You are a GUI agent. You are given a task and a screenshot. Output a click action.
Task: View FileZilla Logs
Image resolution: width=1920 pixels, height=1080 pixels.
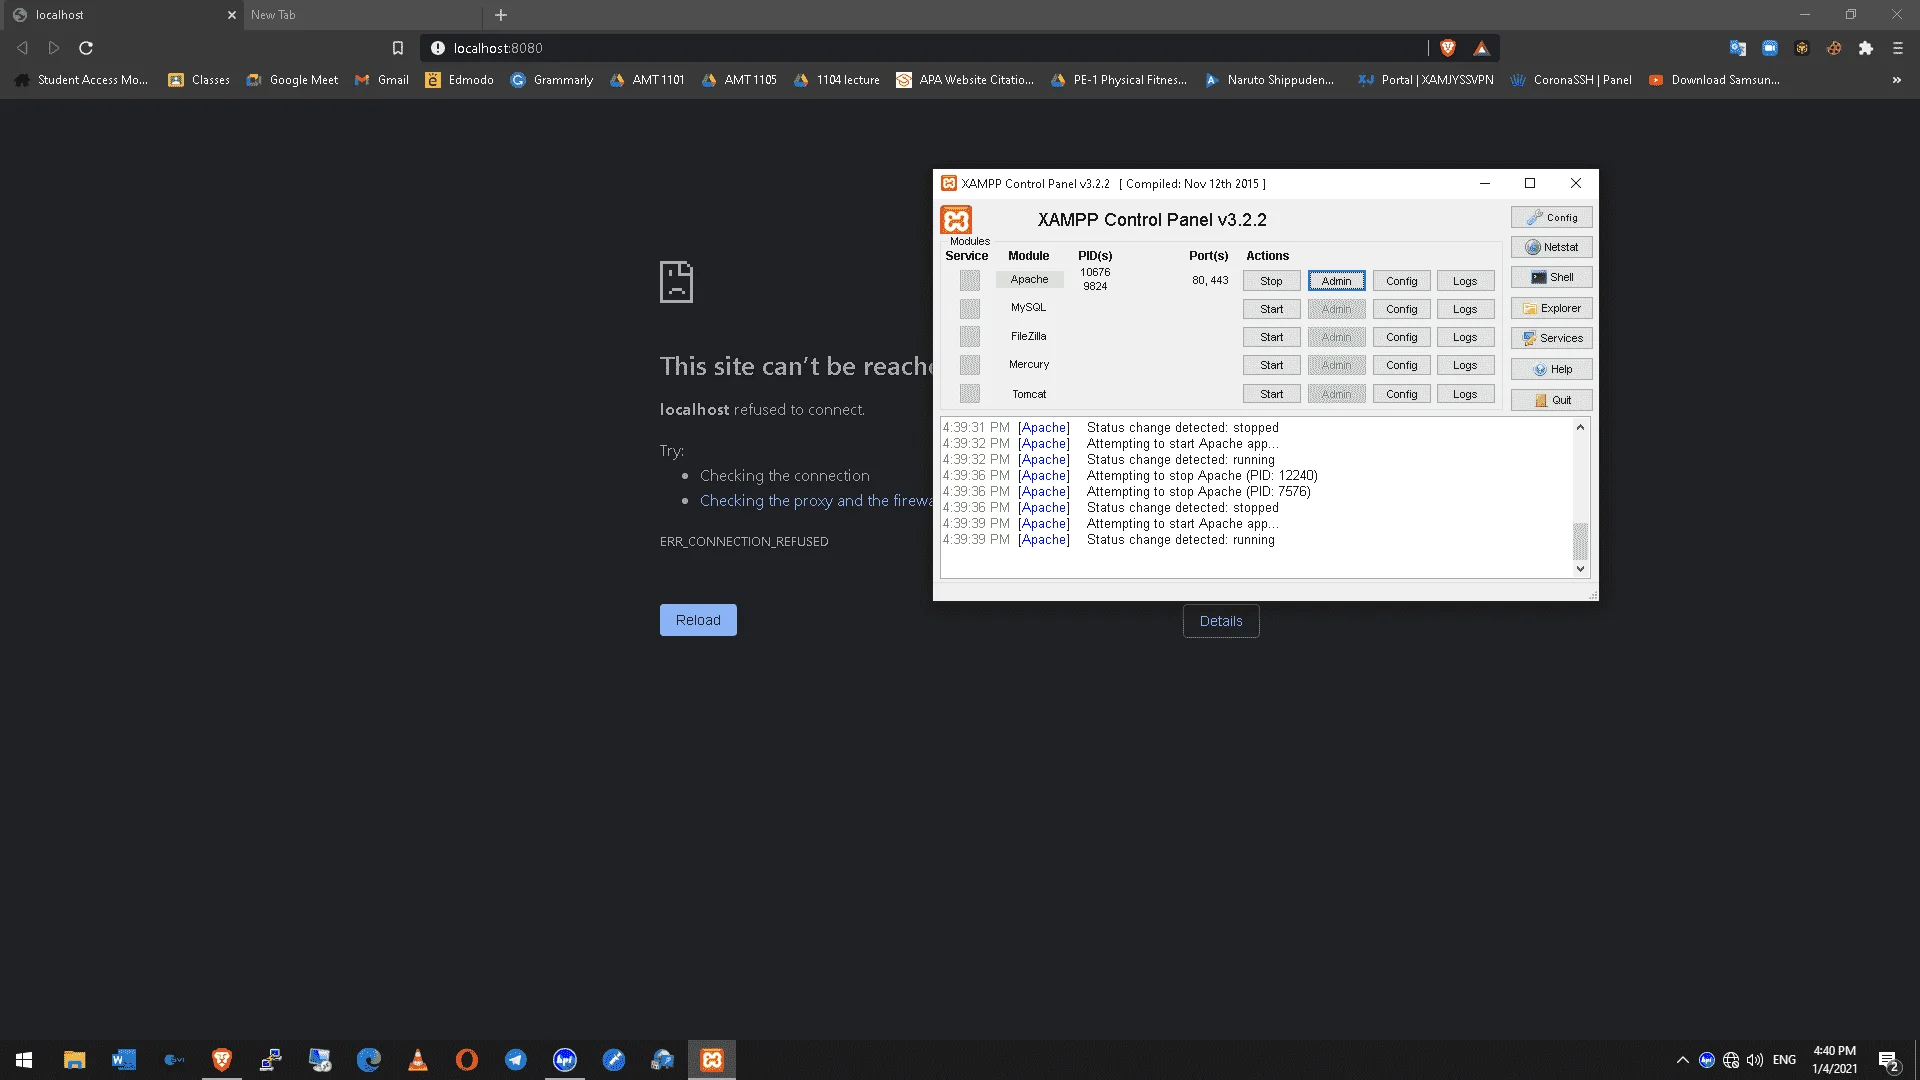[1465, 337]
